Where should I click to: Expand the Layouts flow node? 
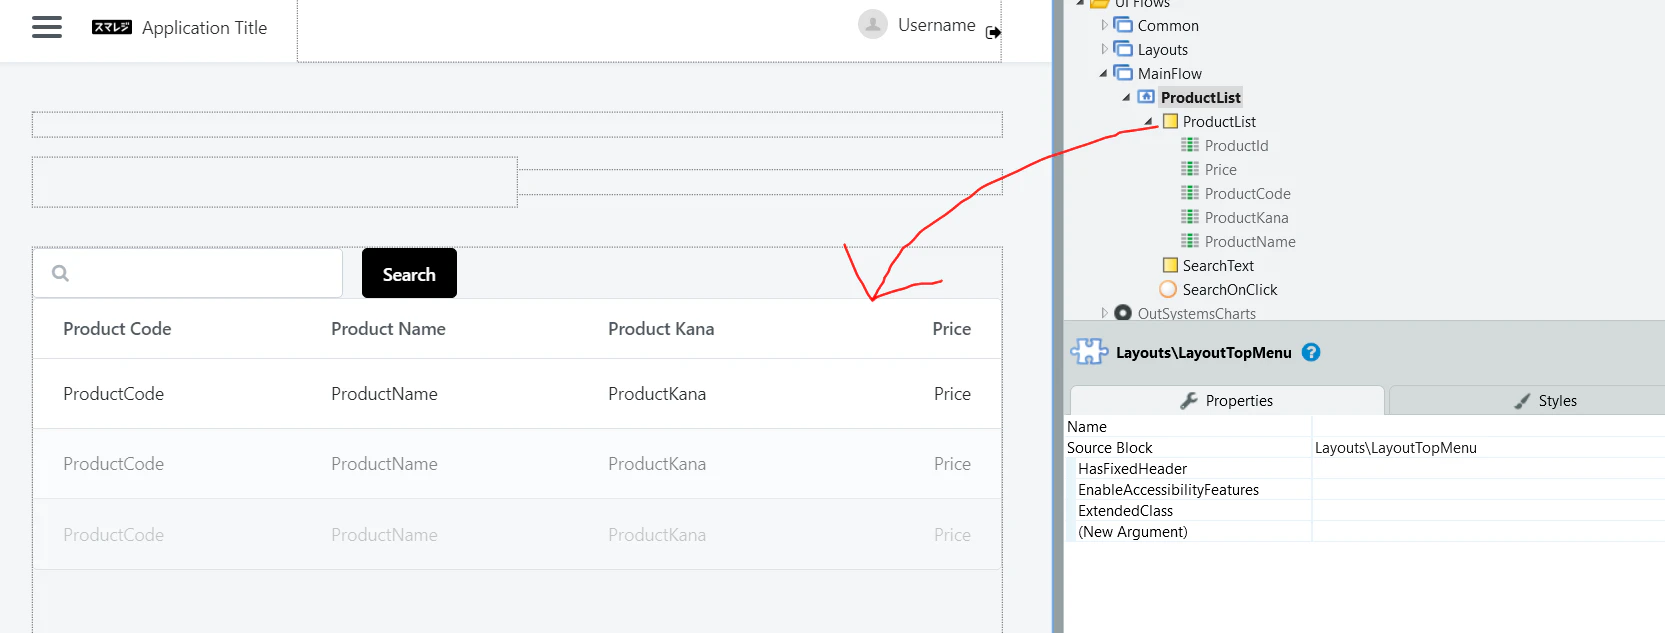click(x=1104, y=49)
